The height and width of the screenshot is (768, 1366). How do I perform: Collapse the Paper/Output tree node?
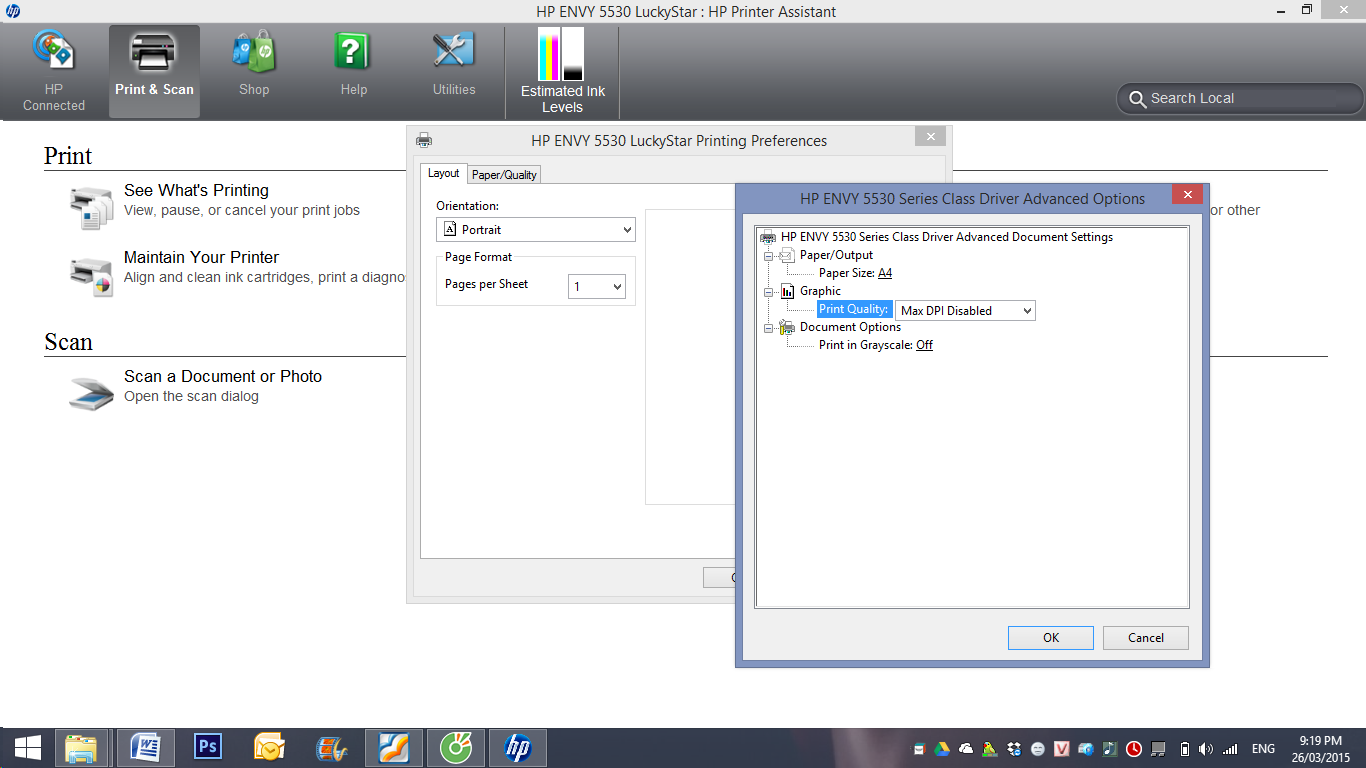click(x=769, y=255)
